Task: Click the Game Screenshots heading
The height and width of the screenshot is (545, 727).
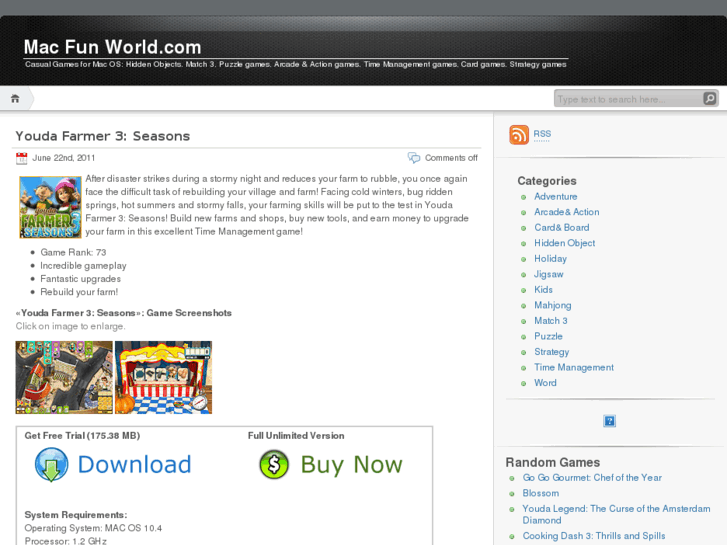Action: click(123, 313)
